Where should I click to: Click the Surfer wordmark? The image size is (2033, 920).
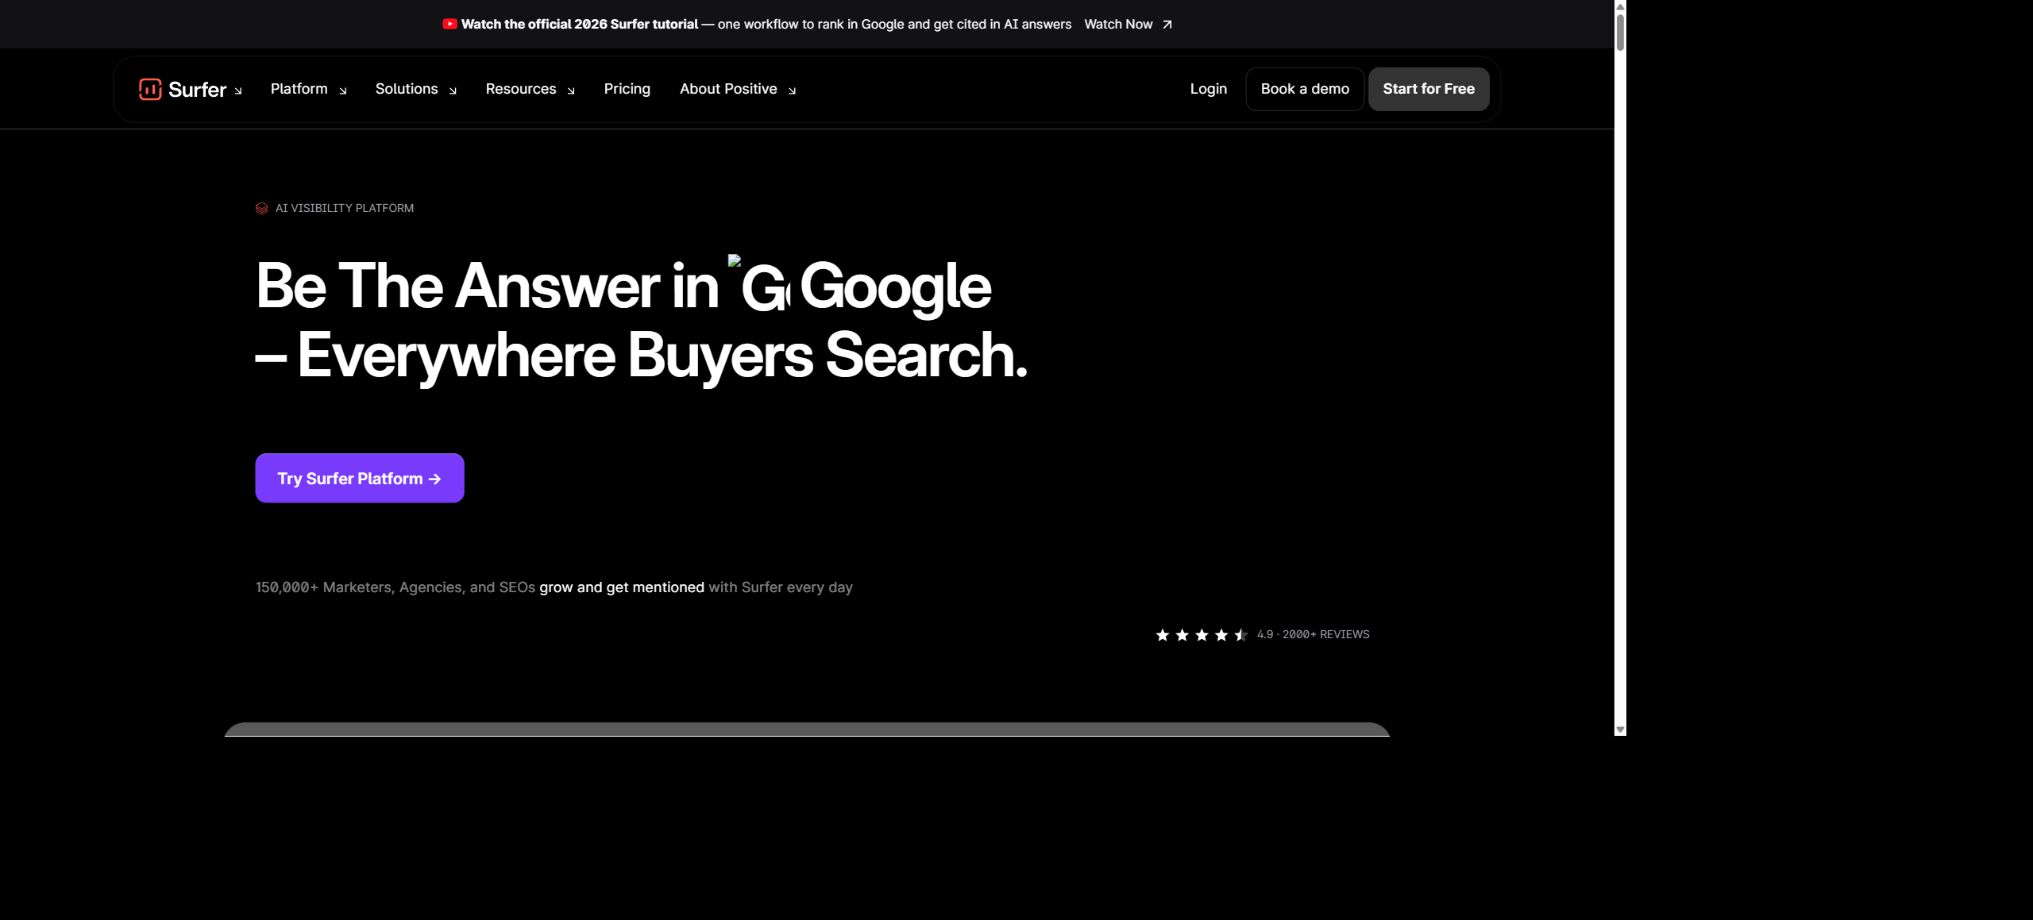tap(197, 90)
